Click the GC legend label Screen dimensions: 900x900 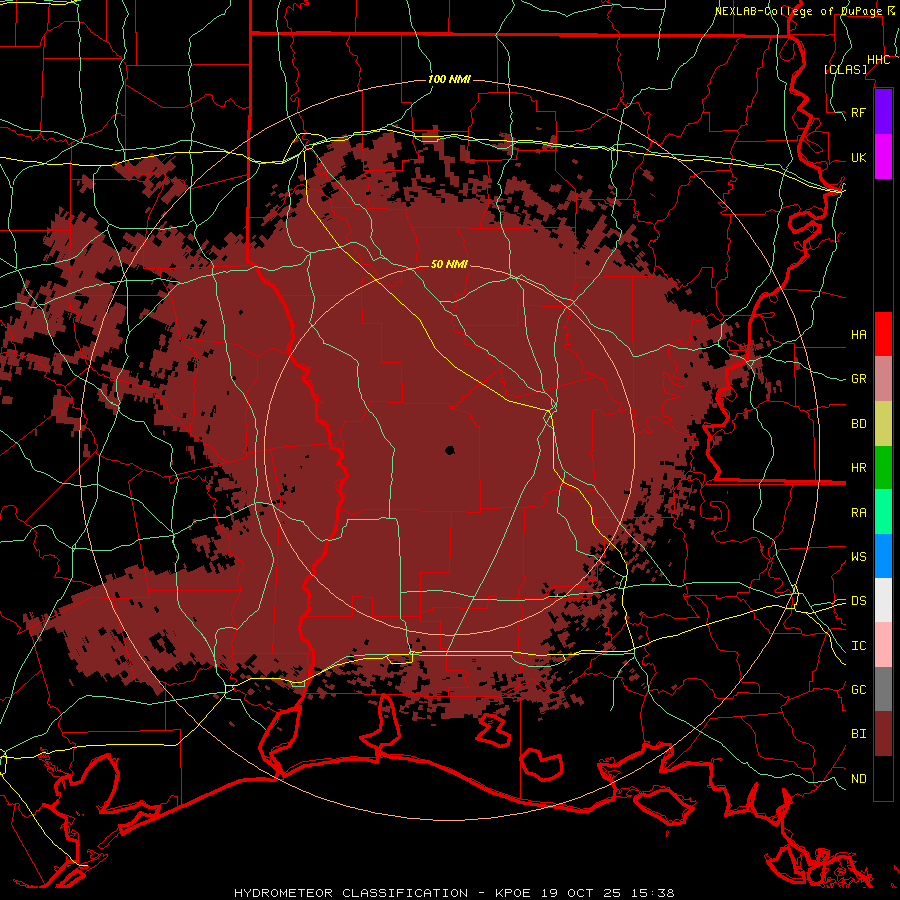(x=858, y=690)
